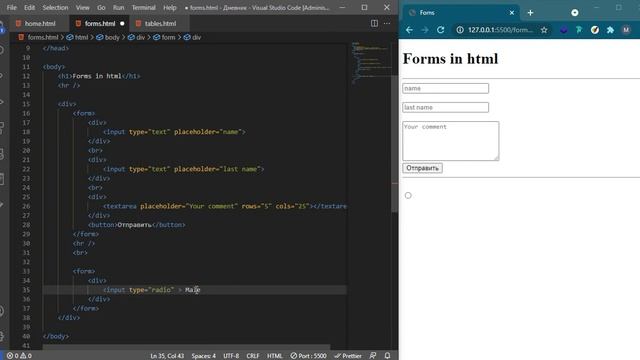Open the Help menu
The width and height of the screenshot is (640, 360).
click(x=169, y=7)
